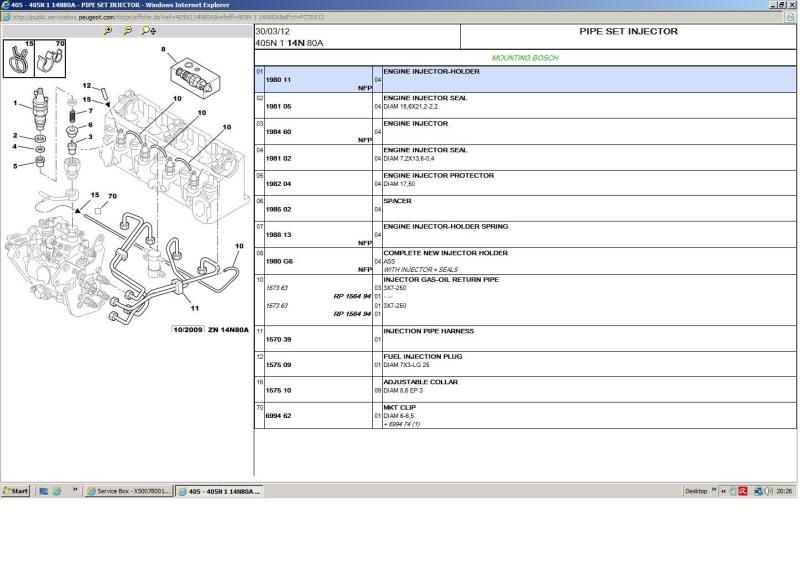Select COMPLETE NEW INJECTOR HOLDER row
This screenshot has height=568, width=800.
(525, 261)
